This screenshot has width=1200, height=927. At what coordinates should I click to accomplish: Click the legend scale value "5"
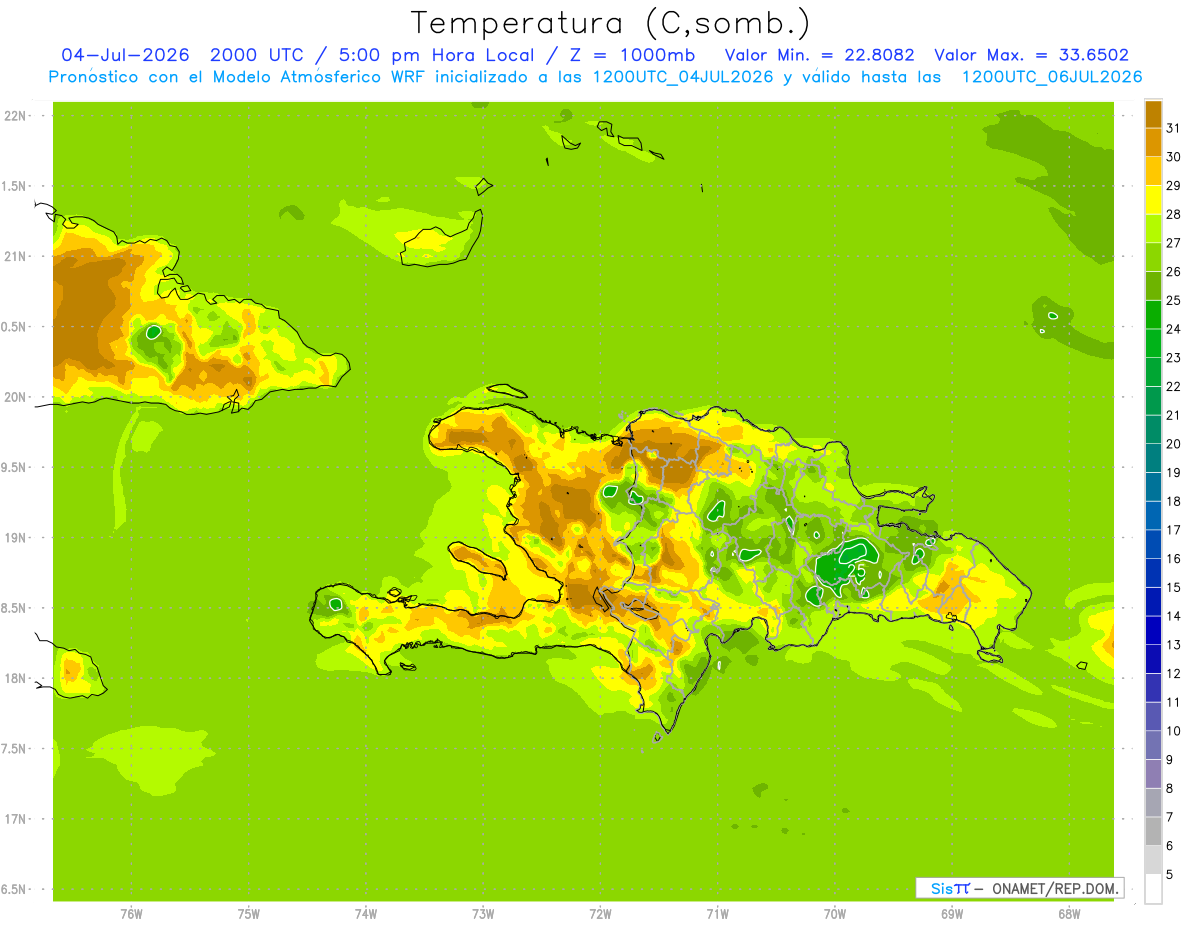pyautogui.click(x=1171, y=875)
